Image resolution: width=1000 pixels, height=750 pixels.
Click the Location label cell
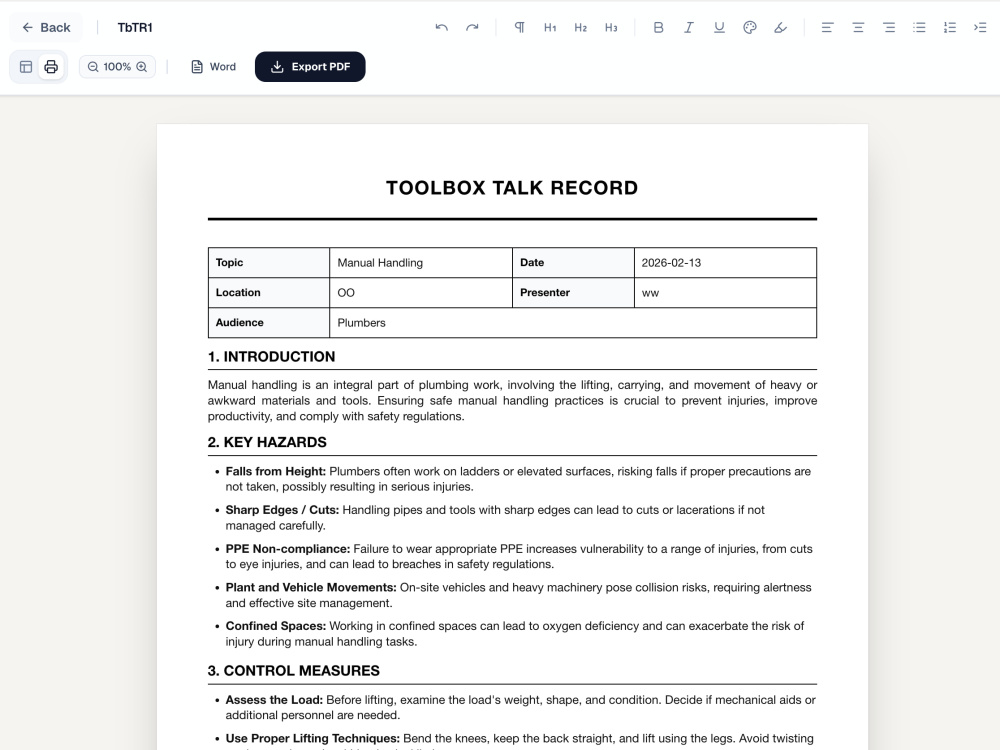coord(268,293)
